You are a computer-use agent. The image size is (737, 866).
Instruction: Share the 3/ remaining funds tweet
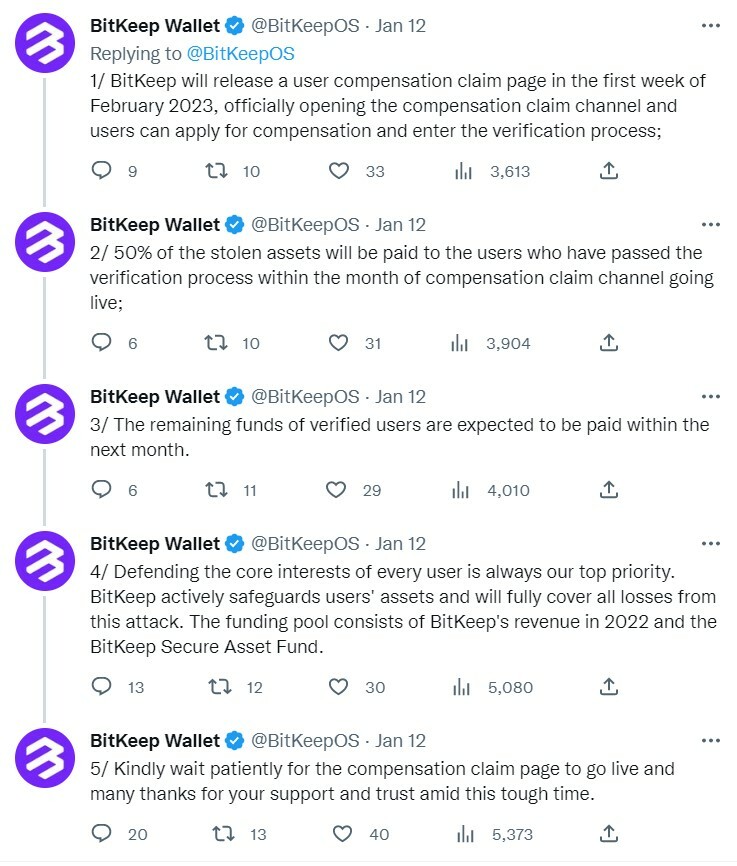608,489
